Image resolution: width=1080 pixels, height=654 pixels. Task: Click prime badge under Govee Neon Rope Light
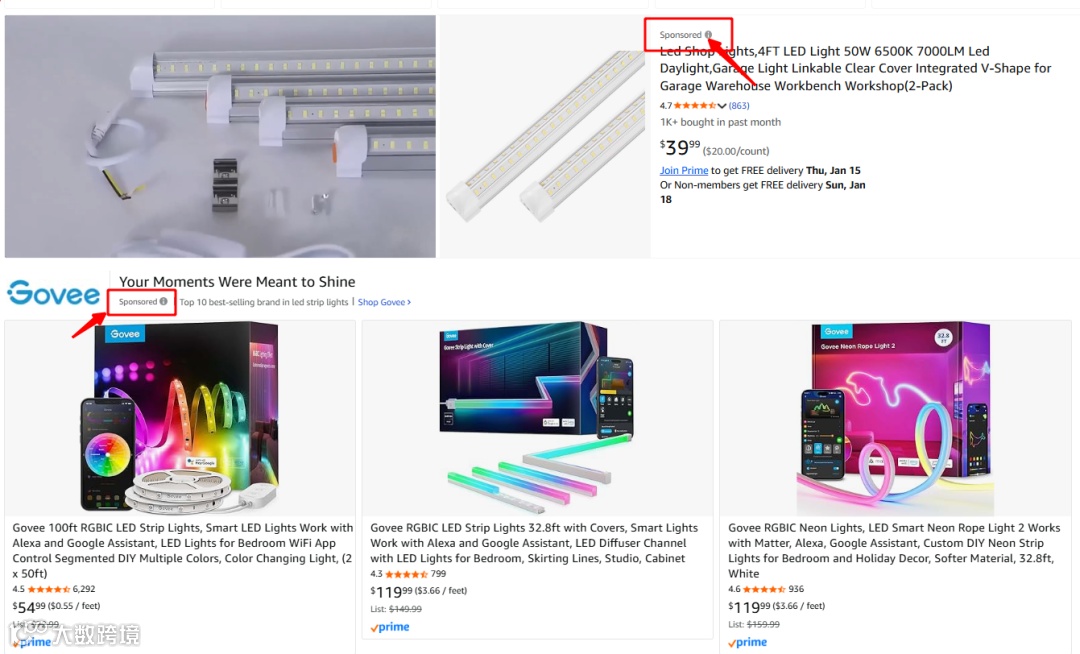click(748, 642)
